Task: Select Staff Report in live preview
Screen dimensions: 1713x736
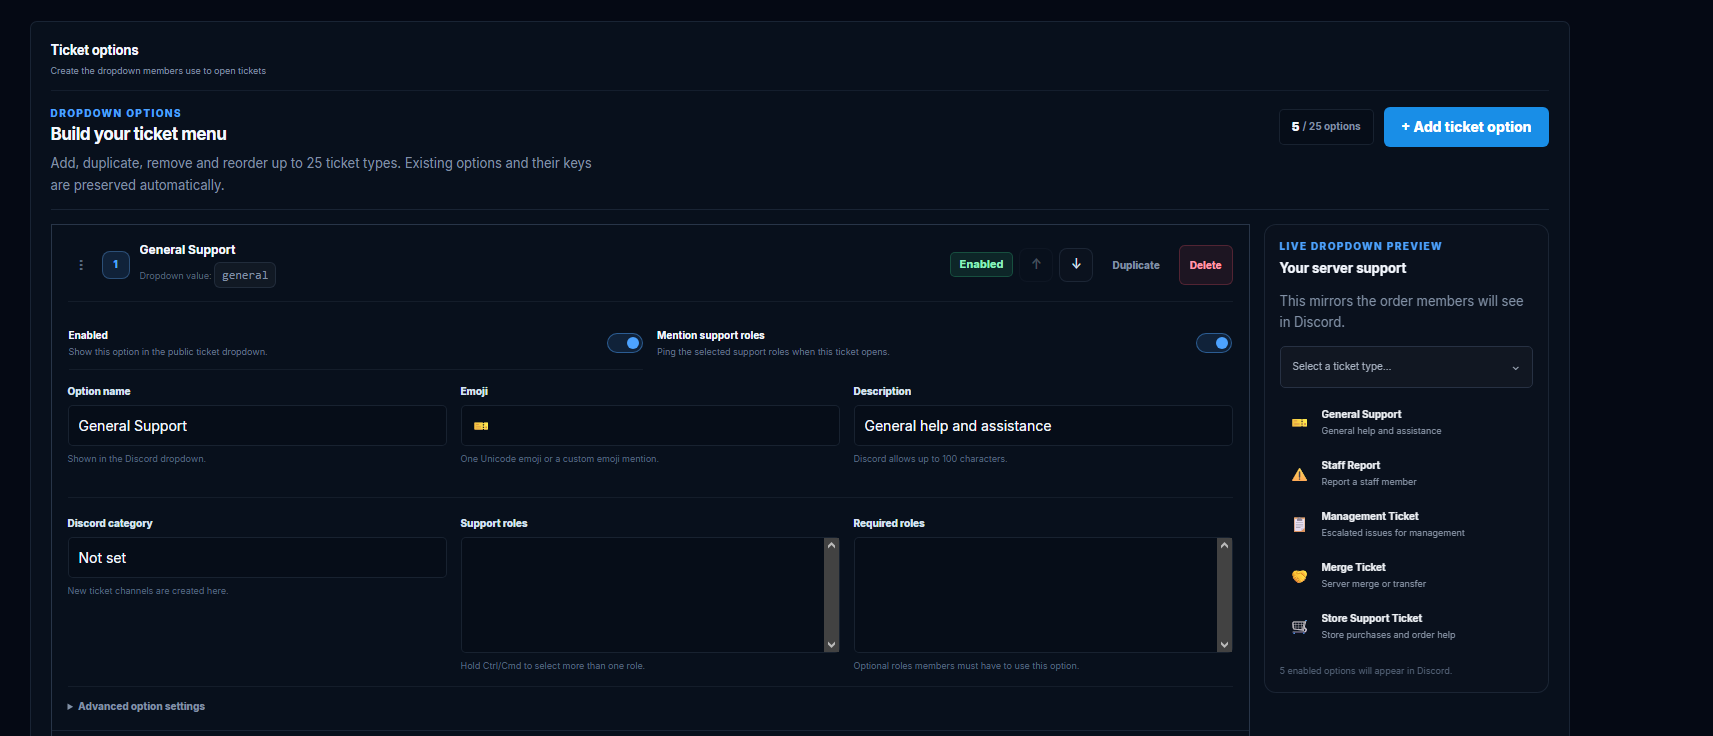Action: (1406, 473)
